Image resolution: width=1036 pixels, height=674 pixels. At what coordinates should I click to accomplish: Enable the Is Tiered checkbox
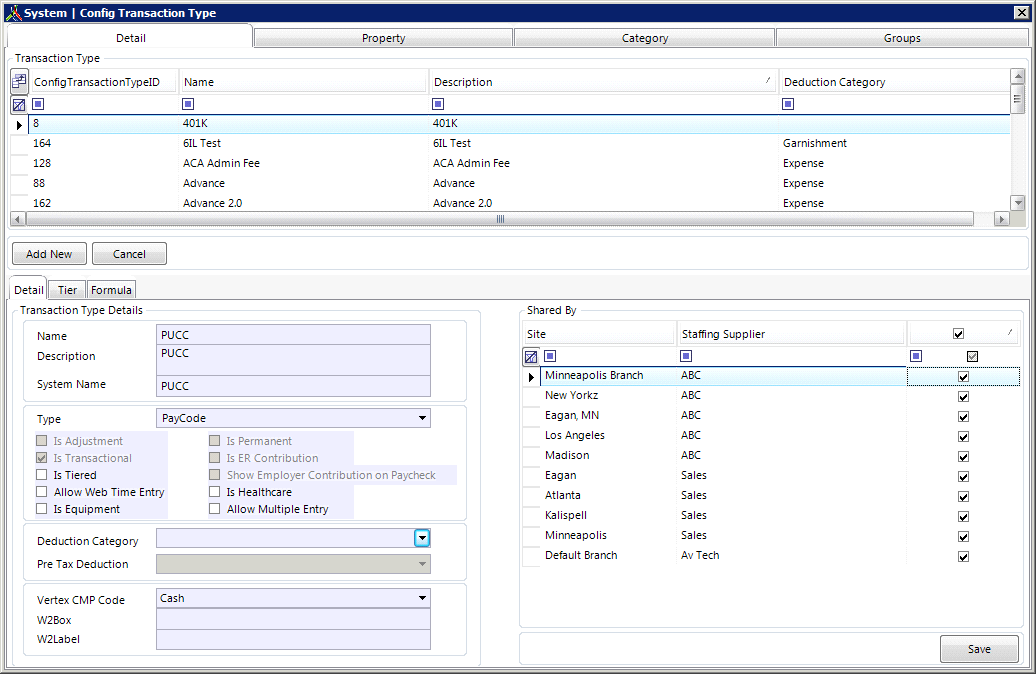[x=42, y=475]
